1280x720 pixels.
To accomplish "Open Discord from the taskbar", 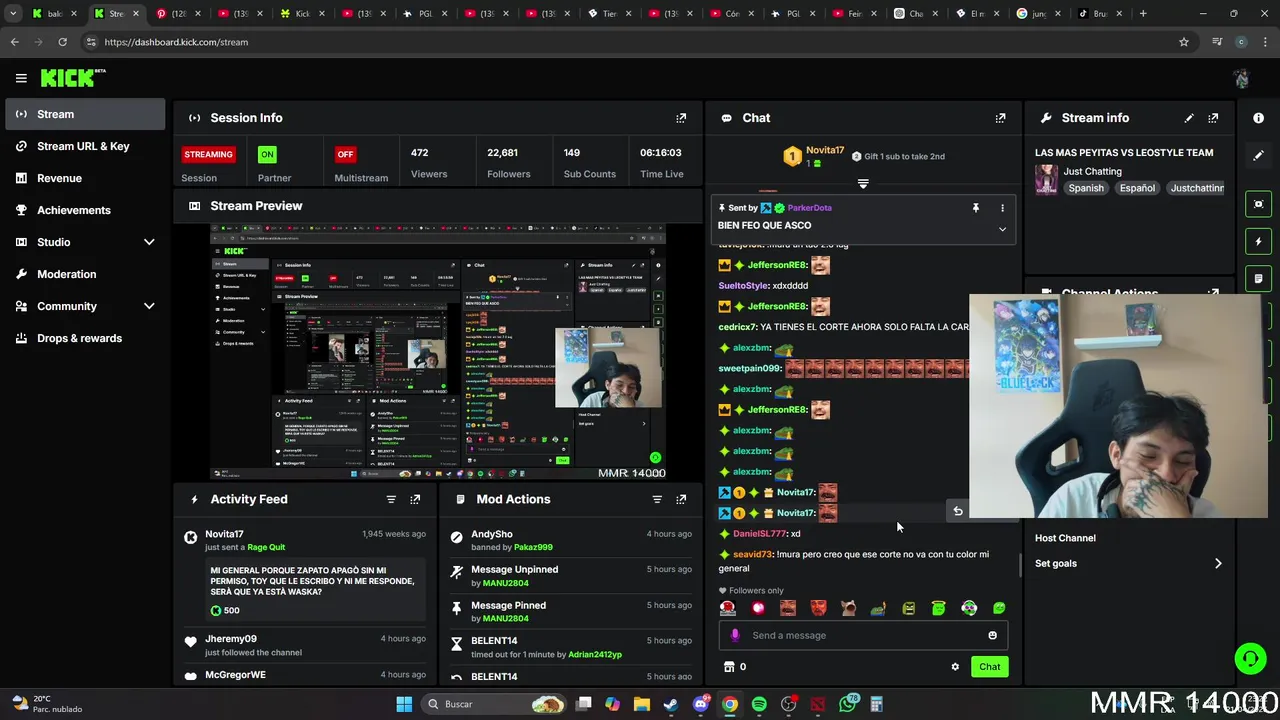I will click(x=701, y=704).
